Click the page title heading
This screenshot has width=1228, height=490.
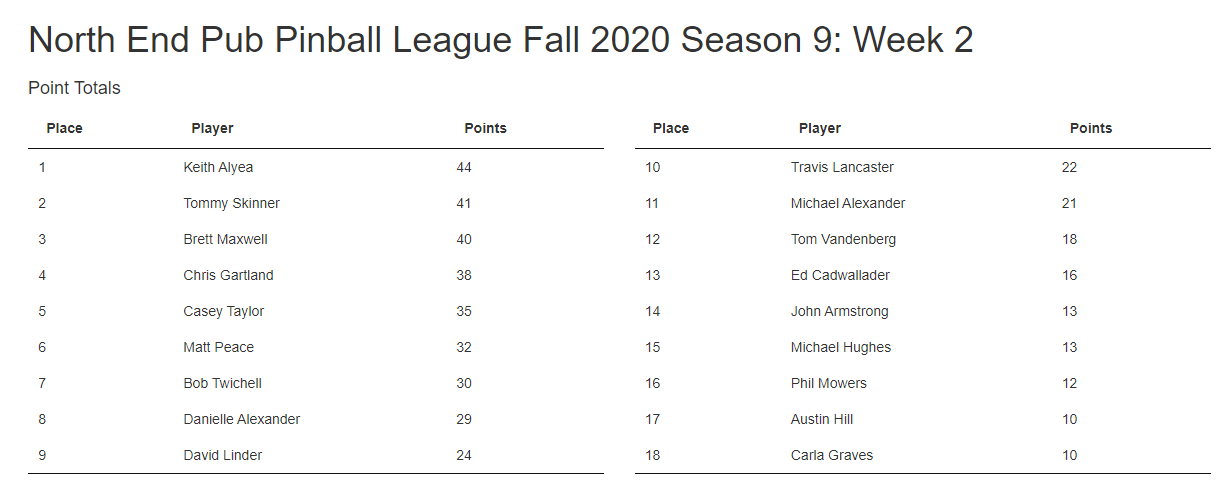click(x=500, y=40)
